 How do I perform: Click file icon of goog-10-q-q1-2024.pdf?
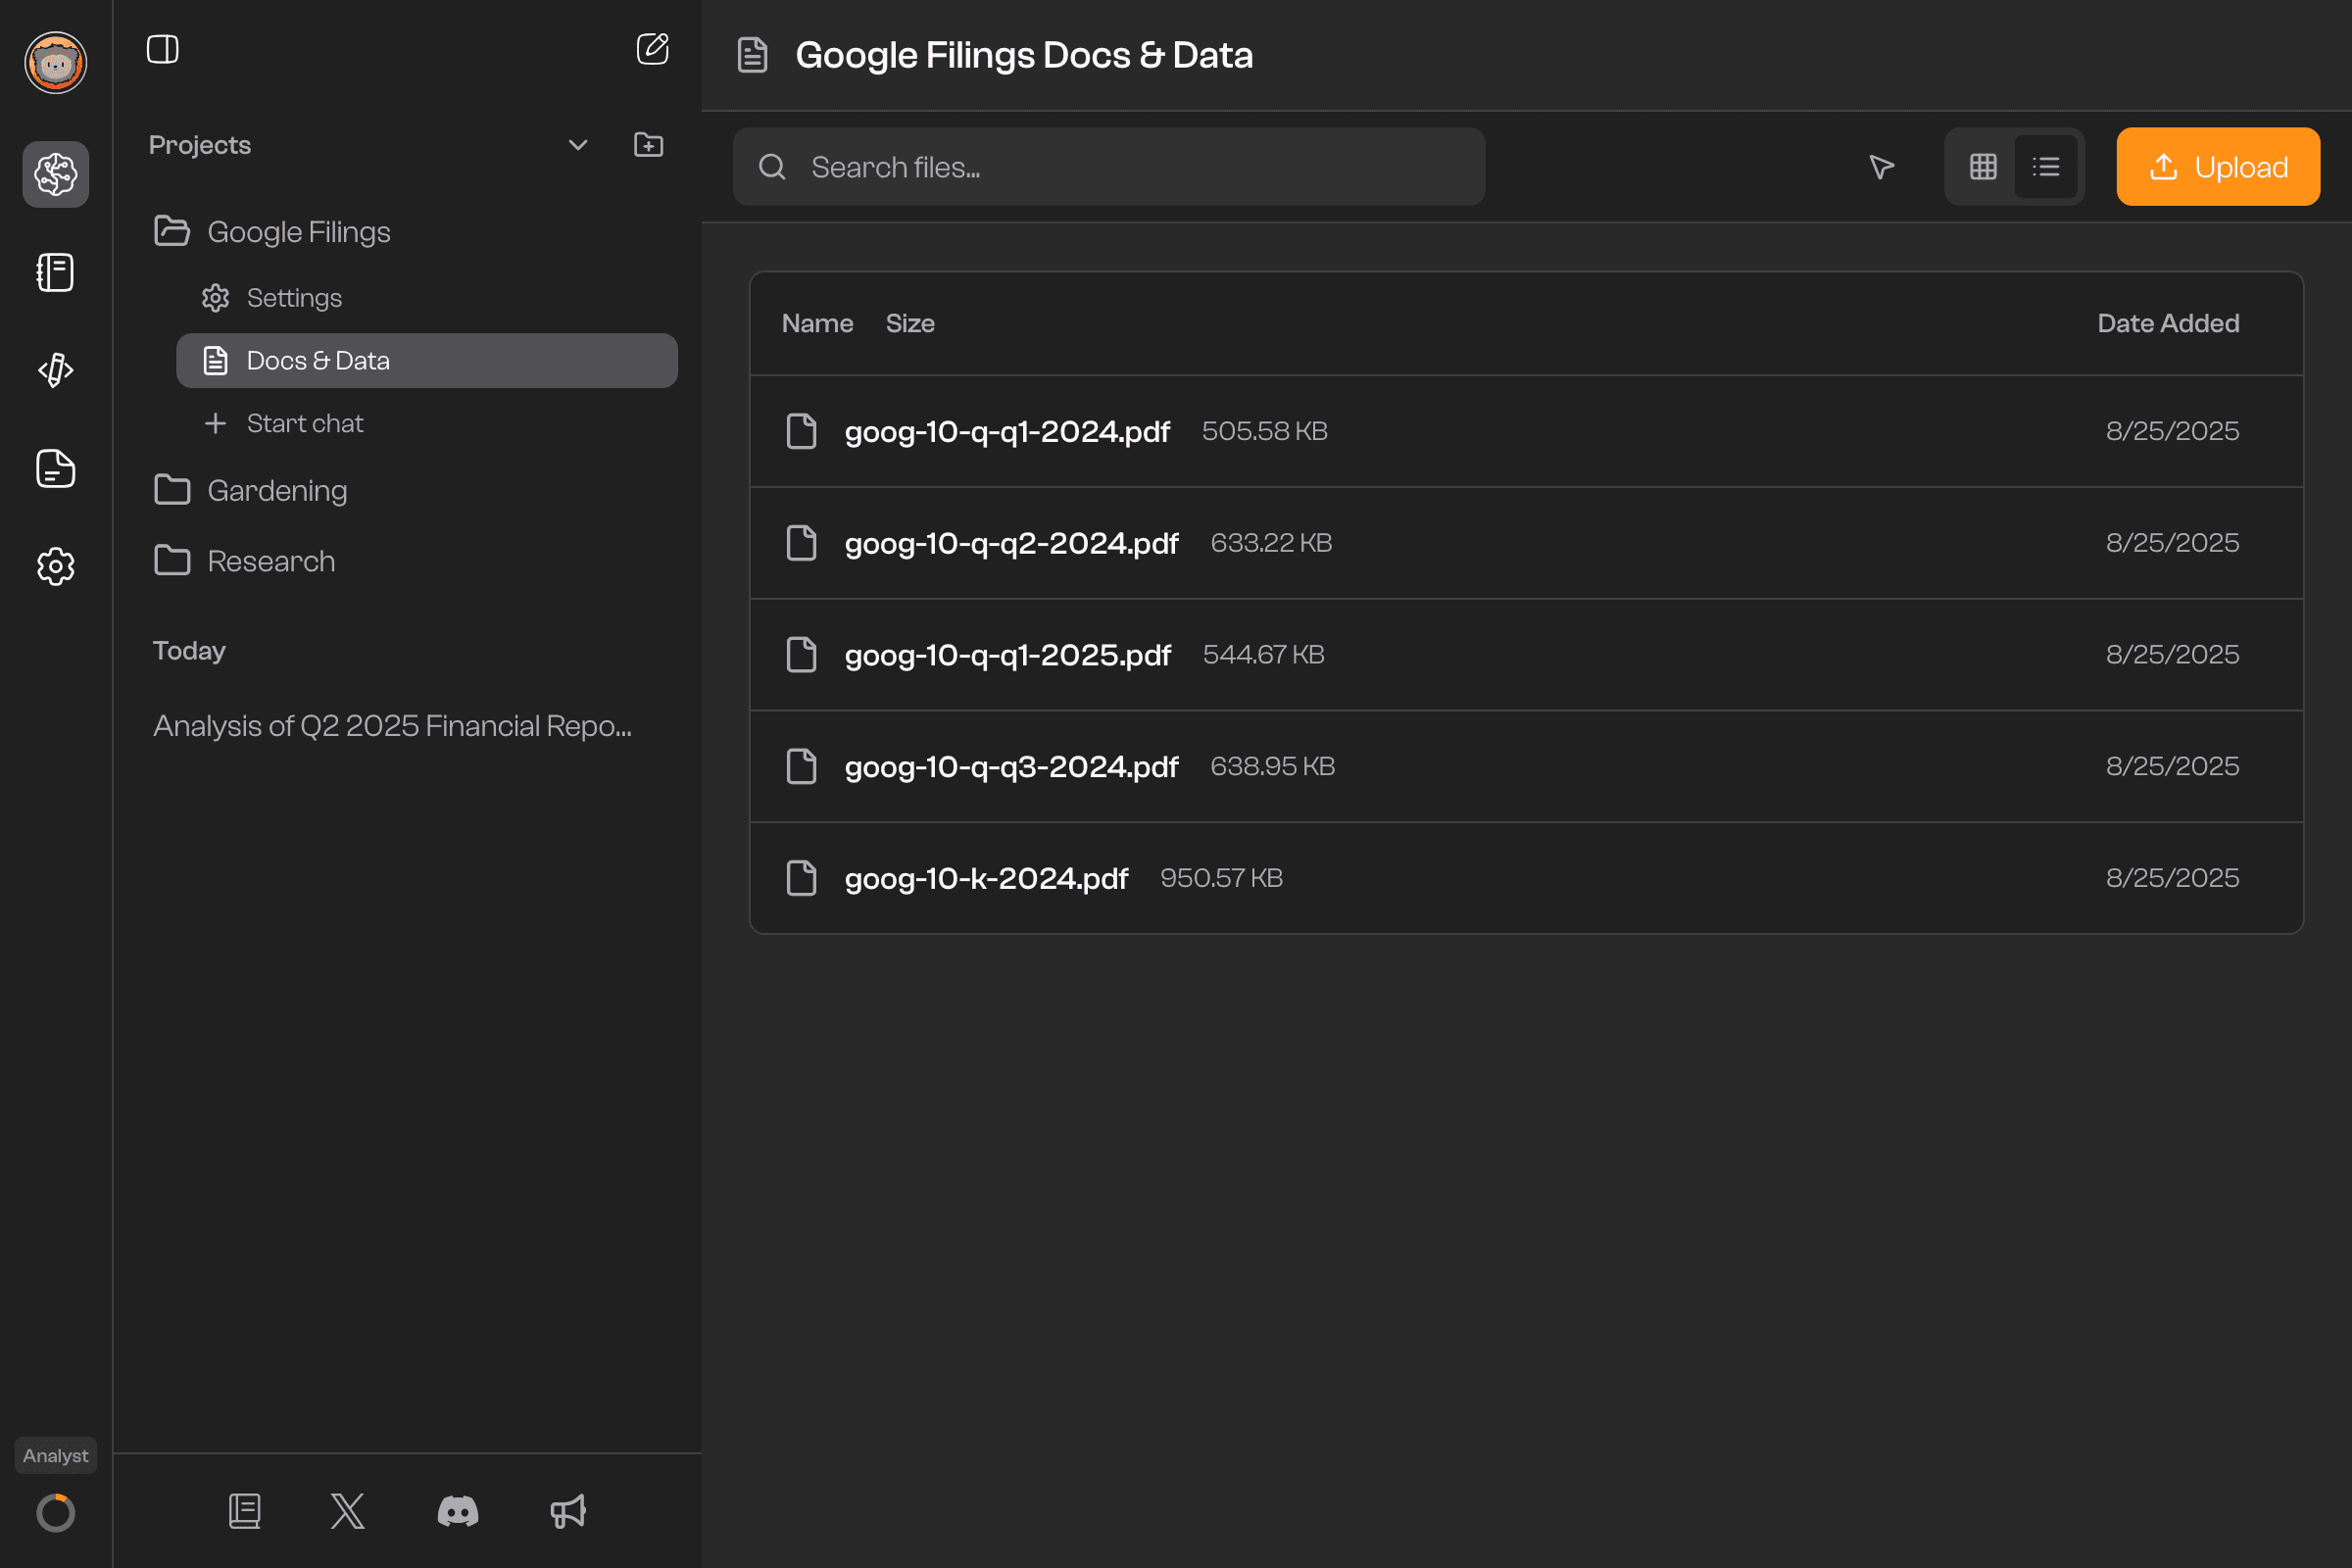801,431
